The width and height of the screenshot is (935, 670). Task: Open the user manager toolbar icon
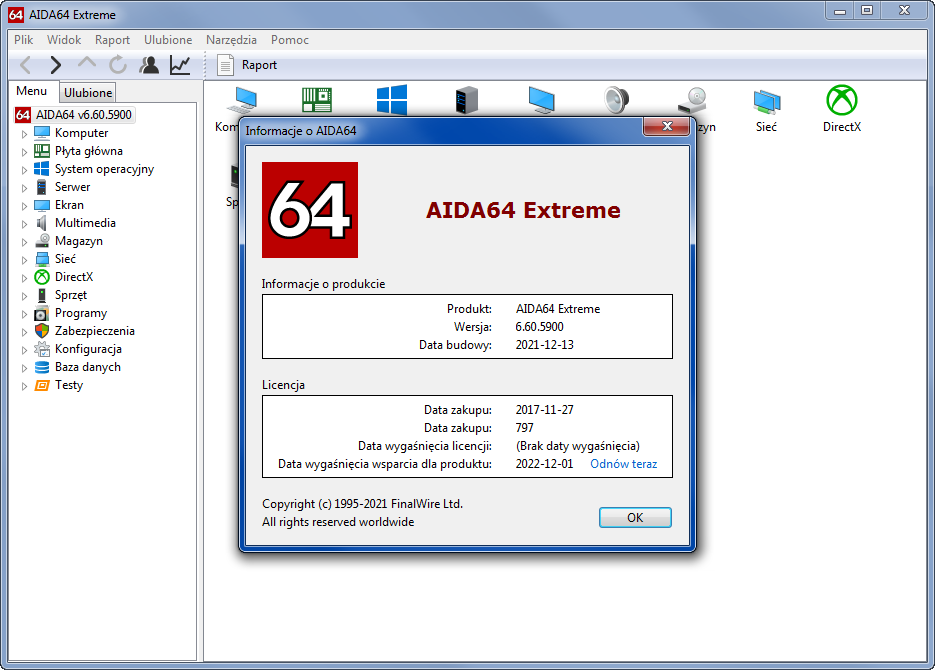coord(149,64)
